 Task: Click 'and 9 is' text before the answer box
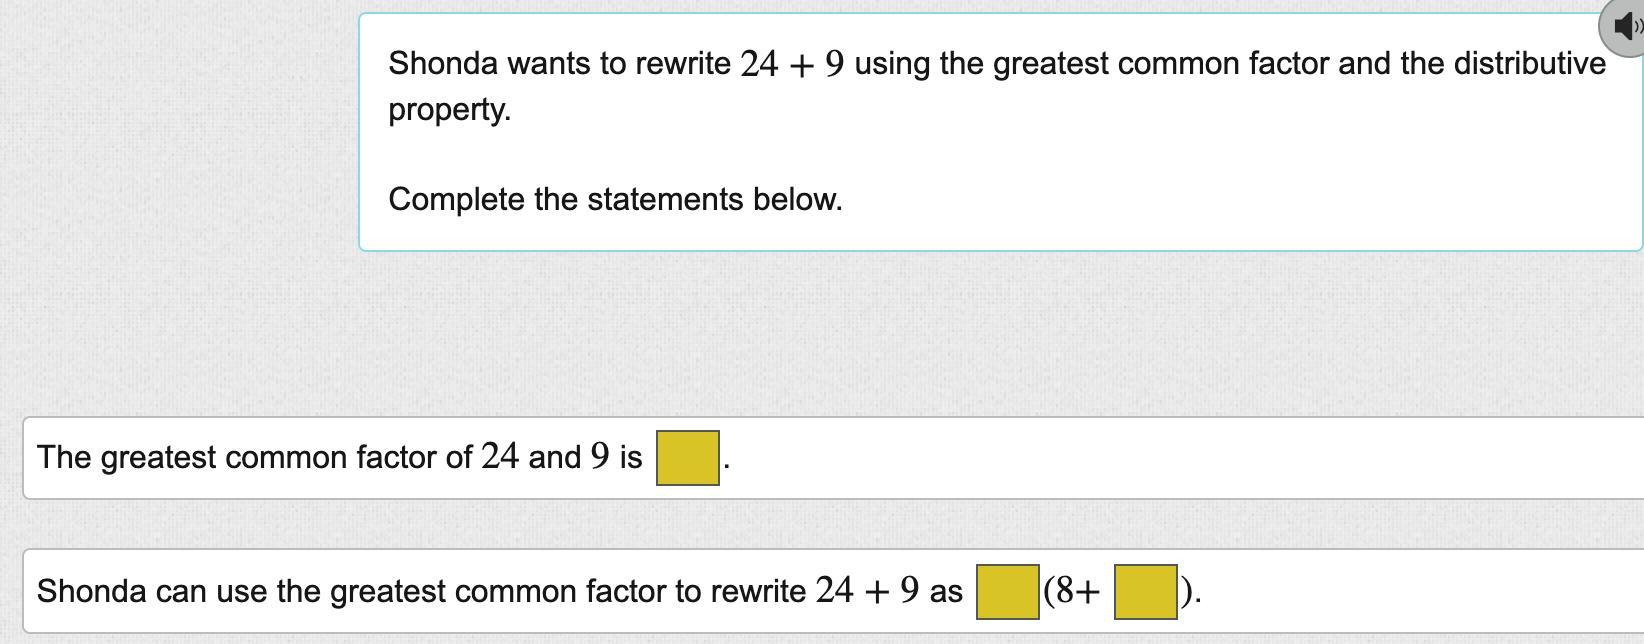(x=585, y=458)
